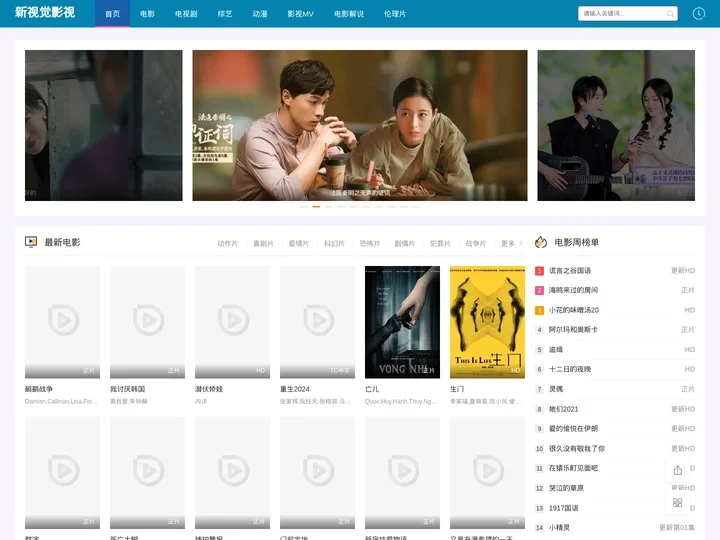
Task: Click the 我讨厌韩国 title text
Action: [128, 389]
